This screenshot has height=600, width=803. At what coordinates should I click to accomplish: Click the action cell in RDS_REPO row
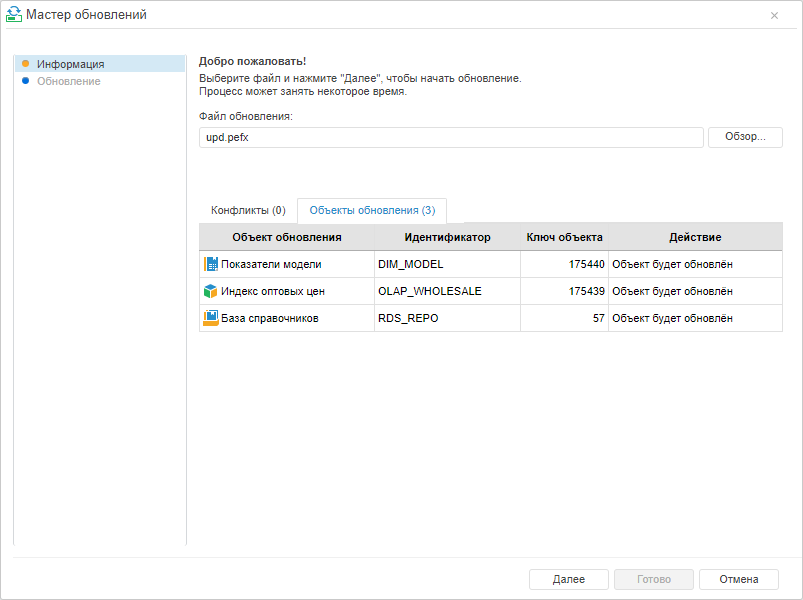(695, 318)
